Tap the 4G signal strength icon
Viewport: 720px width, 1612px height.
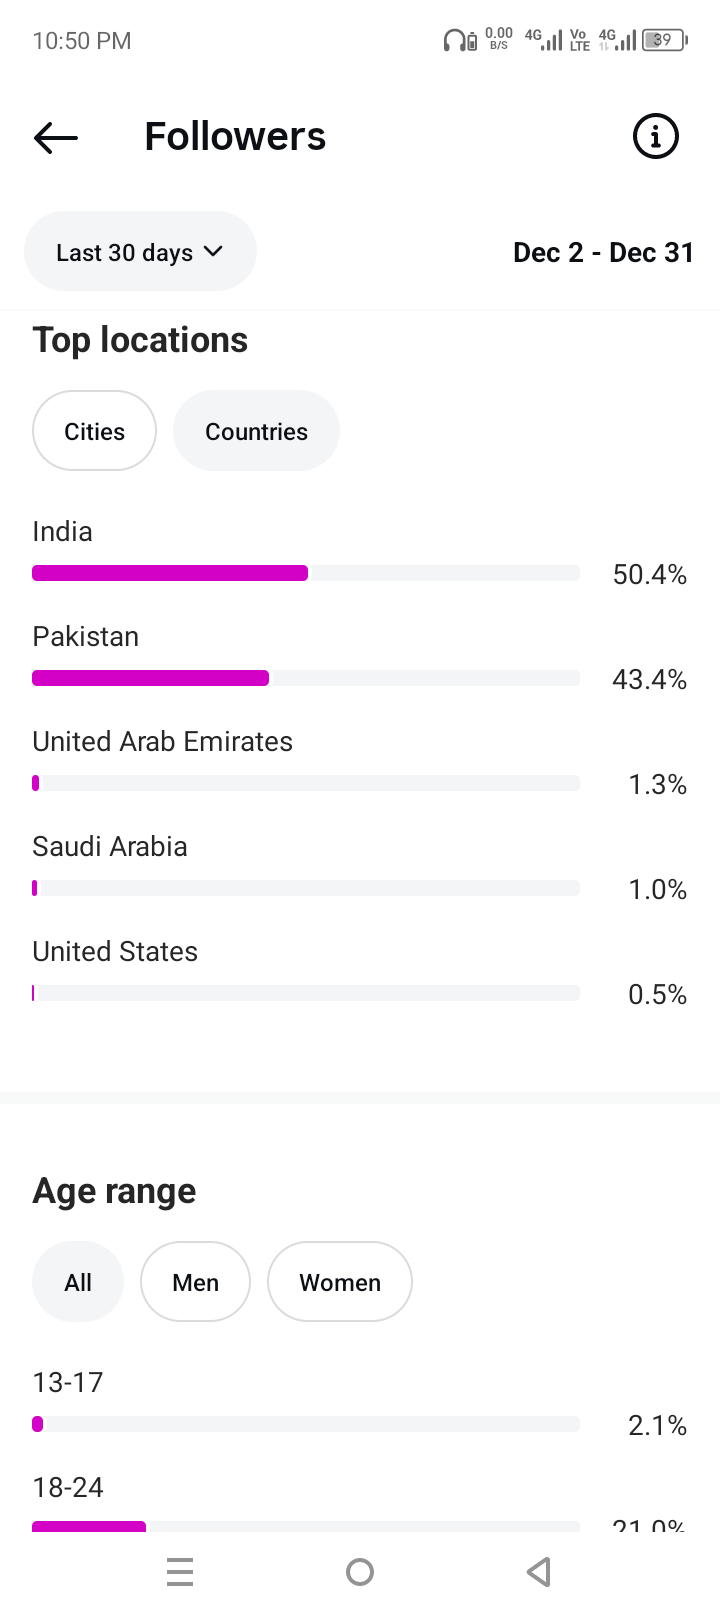544,40
